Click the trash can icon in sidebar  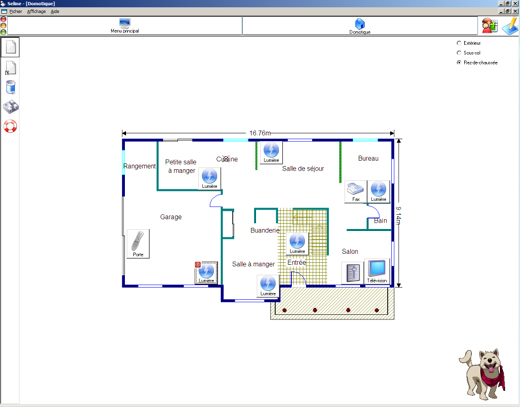(11, 87)
